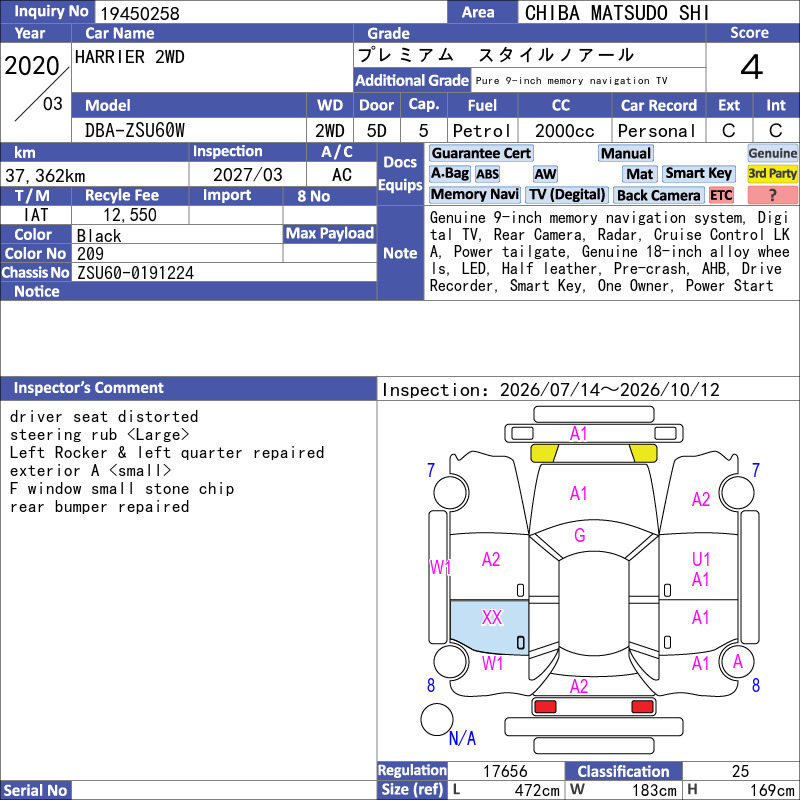Viewport: 800px width, 800px height.
Task: Click the XX mark on blue door panel
Action: 492,617
